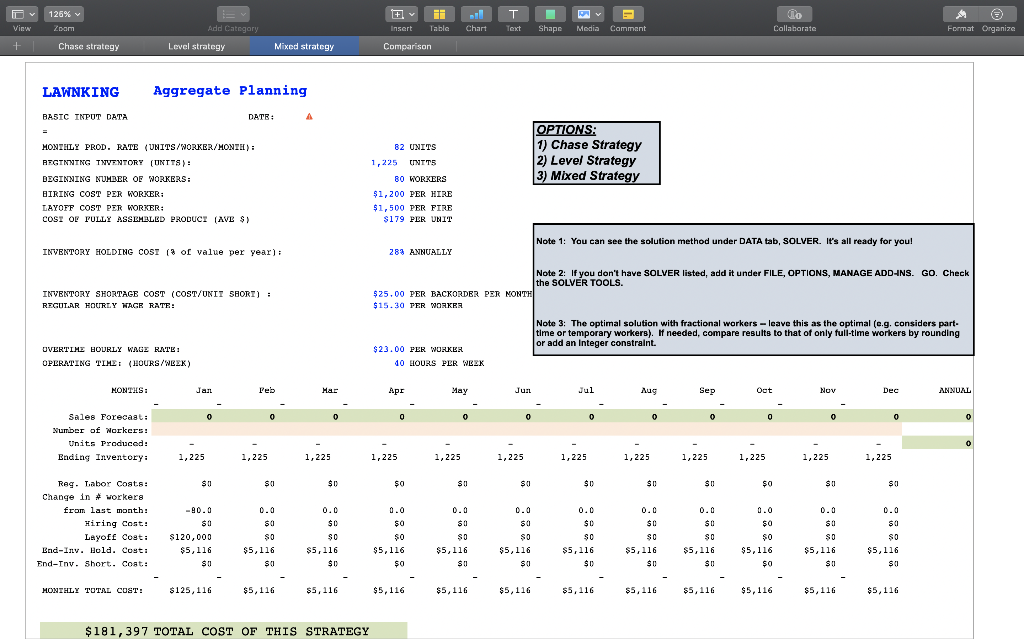Switch to the Chase strategy tab

click(88, 46)
